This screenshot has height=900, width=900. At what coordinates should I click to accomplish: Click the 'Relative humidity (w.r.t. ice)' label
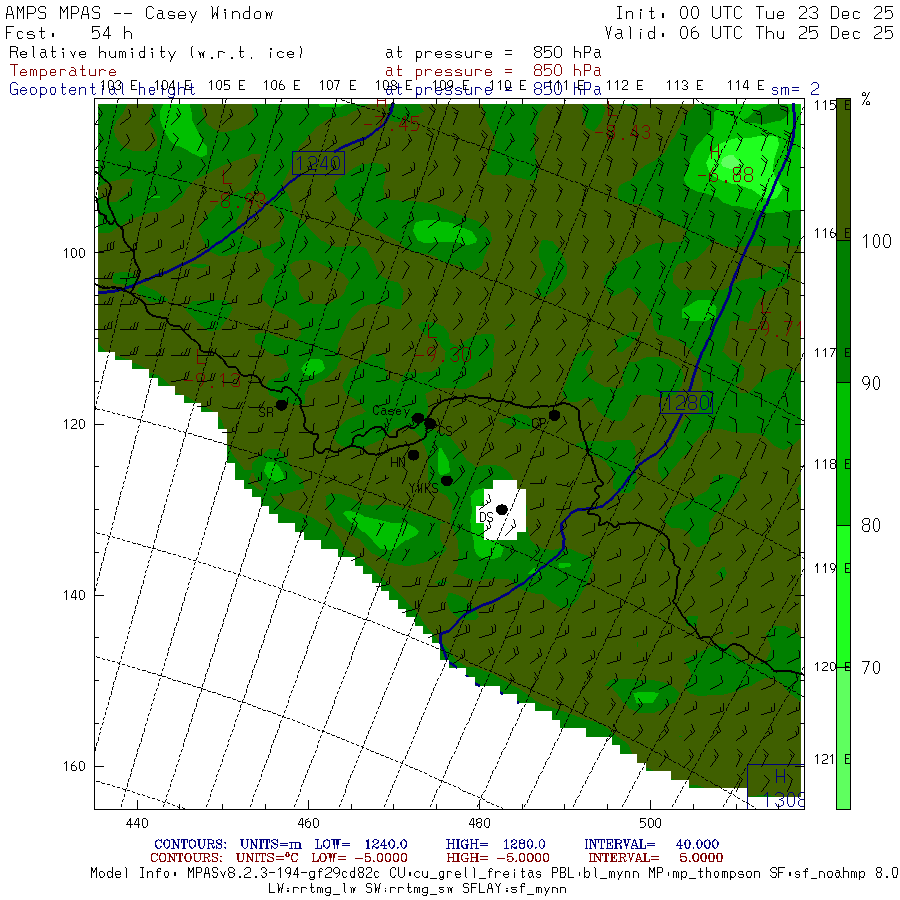coord(156,53)
